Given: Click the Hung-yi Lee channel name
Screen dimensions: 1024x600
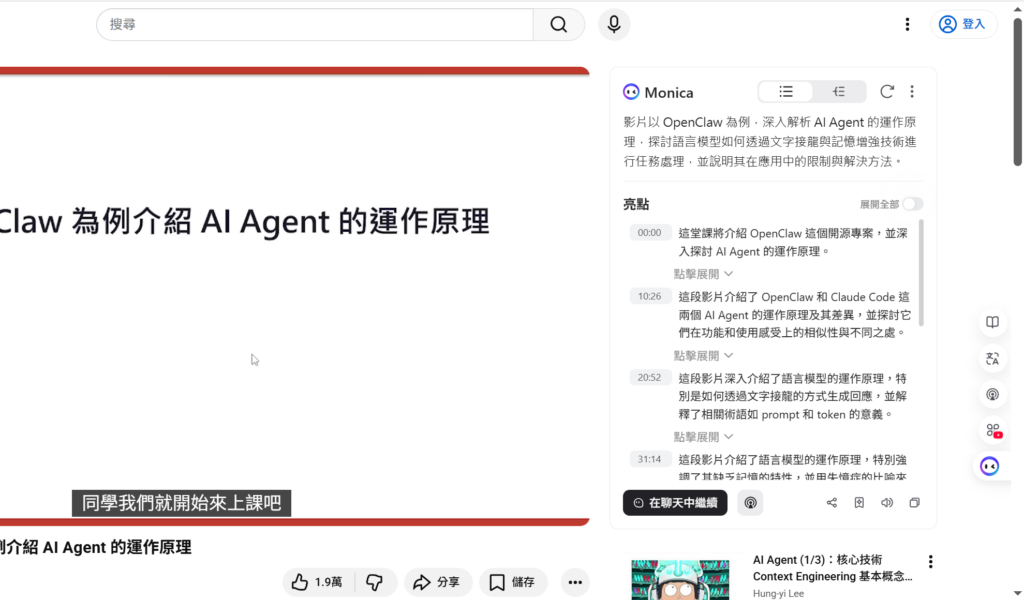Looking at the screenshot, I should (778, 593).
